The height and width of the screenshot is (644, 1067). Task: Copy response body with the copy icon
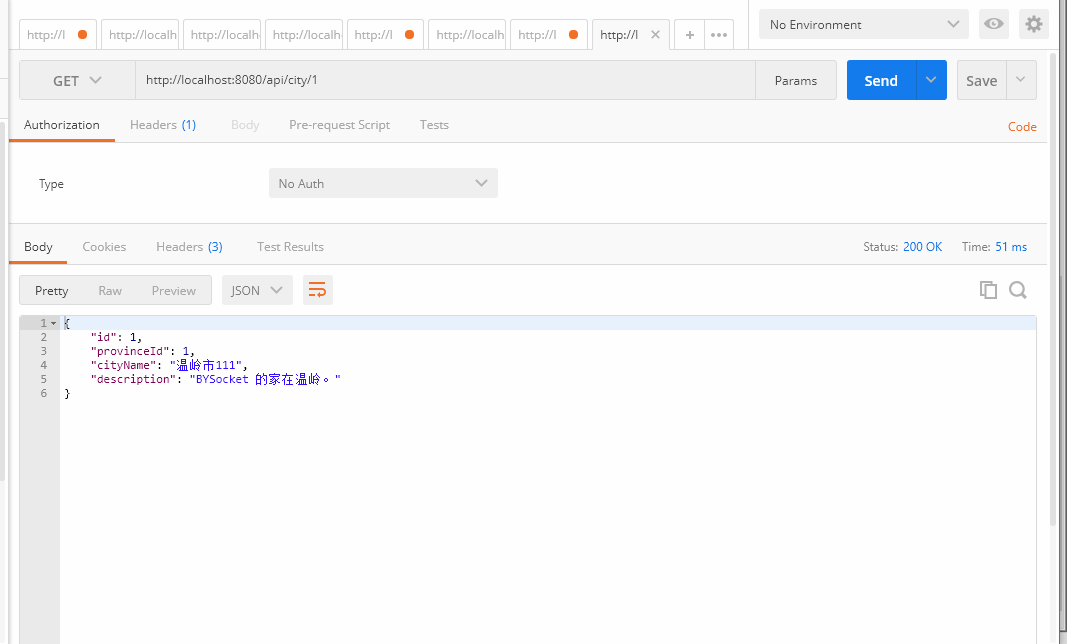988,290
